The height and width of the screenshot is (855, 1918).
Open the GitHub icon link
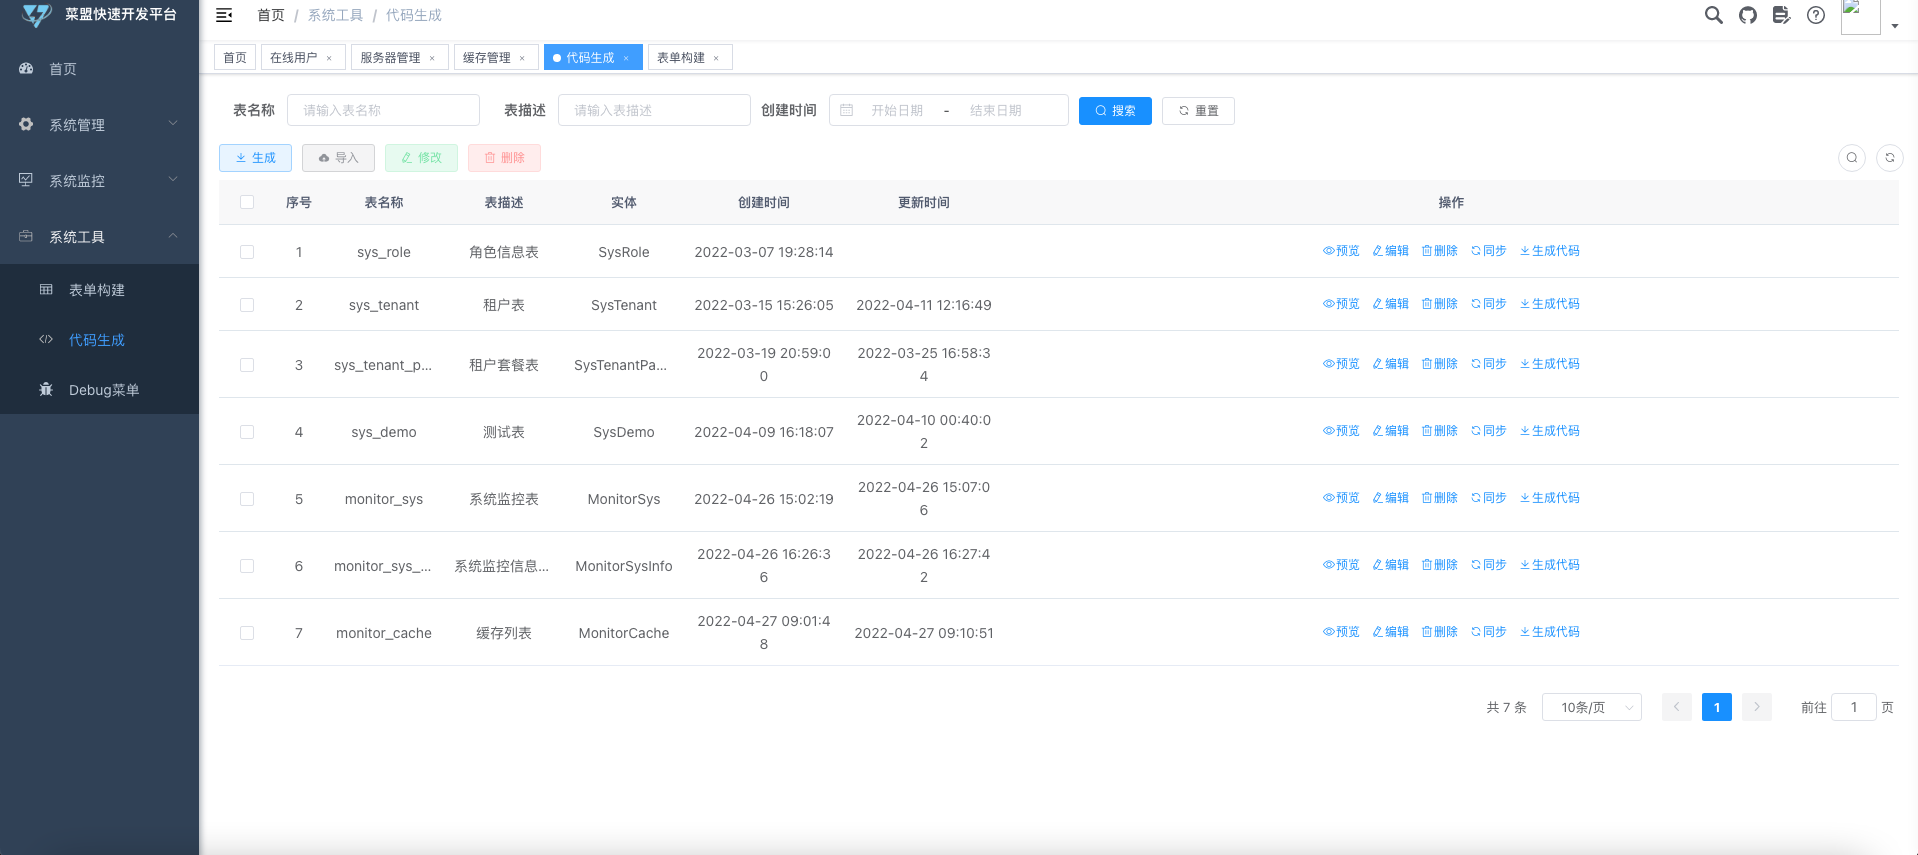[1748, 15]
